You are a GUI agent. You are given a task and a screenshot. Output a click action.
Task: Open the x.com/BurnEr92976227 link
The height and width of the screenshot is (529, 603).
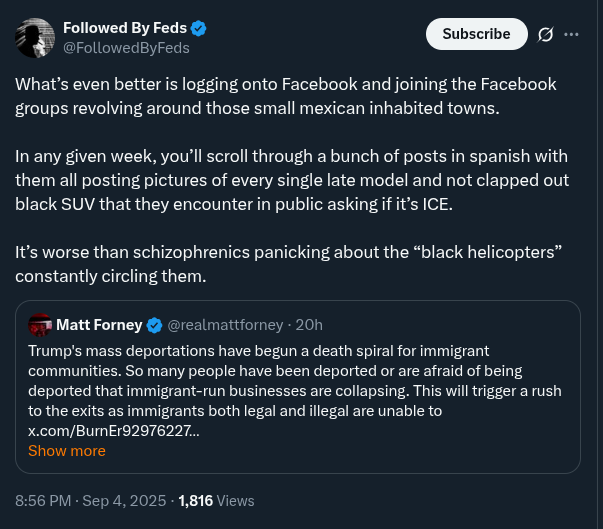pyautogui.click(x=113, y=430)
